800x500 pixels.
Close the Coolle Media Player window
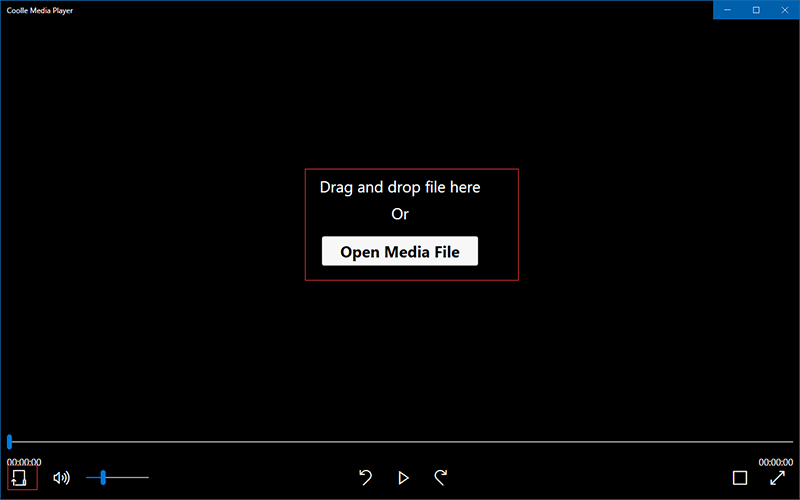(785, 9)
